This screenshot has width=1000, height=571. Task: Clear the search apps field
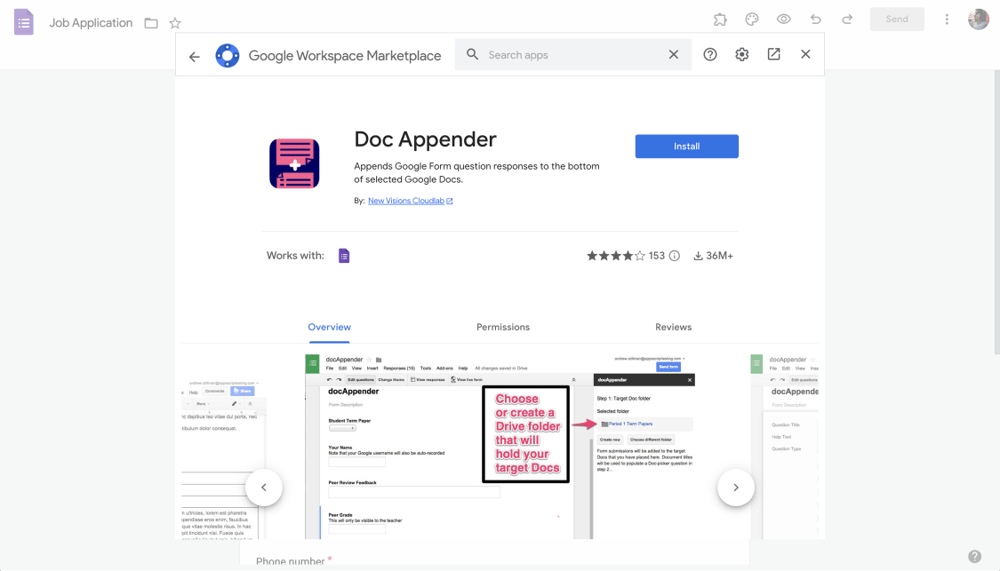[673, 55]
